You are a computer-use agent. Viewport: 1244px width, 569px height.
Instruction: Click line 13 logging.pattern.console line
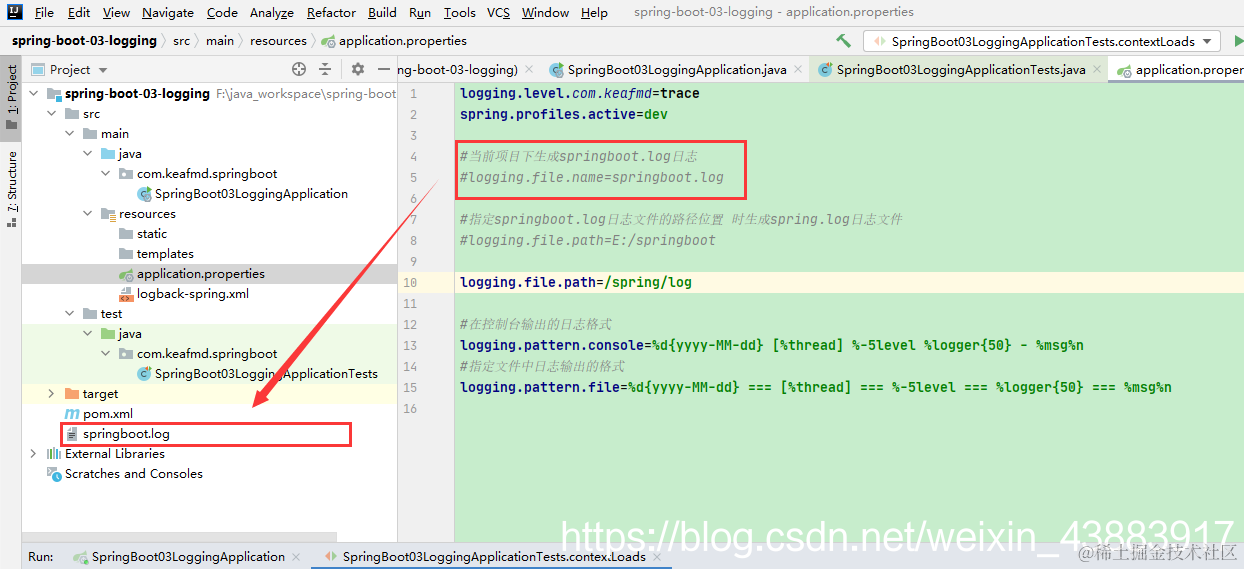[771, 345]
